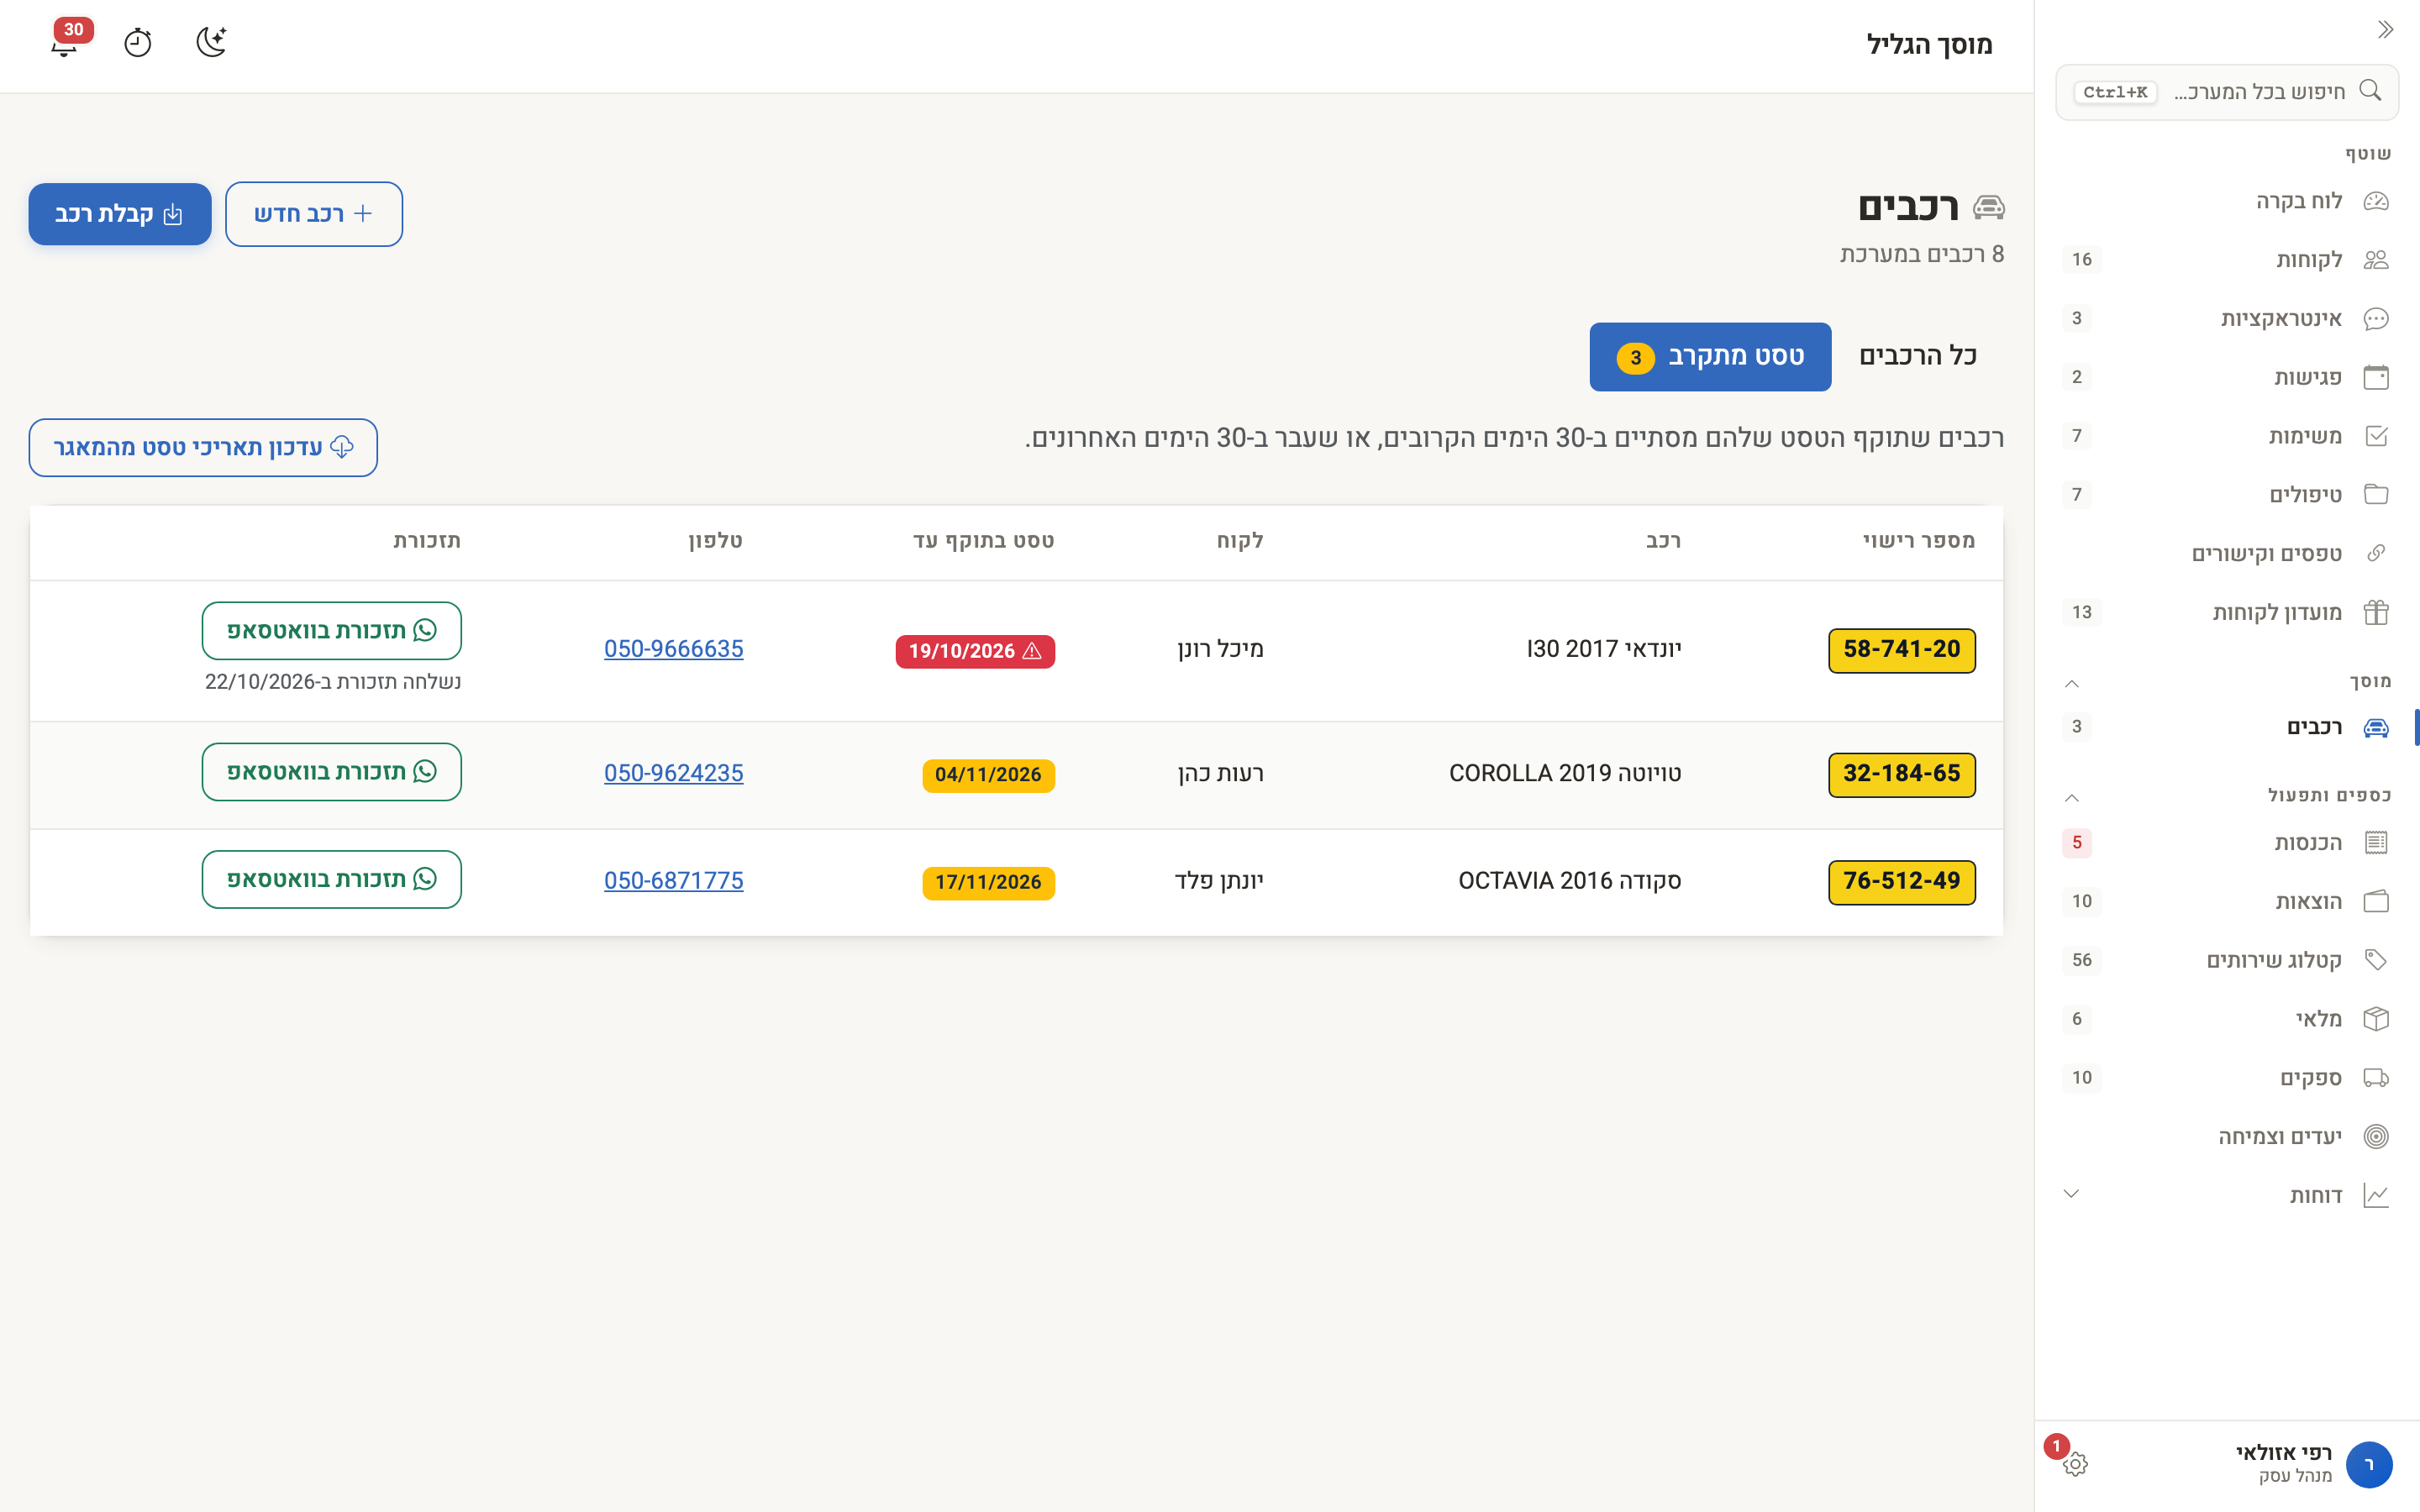Open ספקים truck icon
2420x1512 pixels.
[2376, 1078]
